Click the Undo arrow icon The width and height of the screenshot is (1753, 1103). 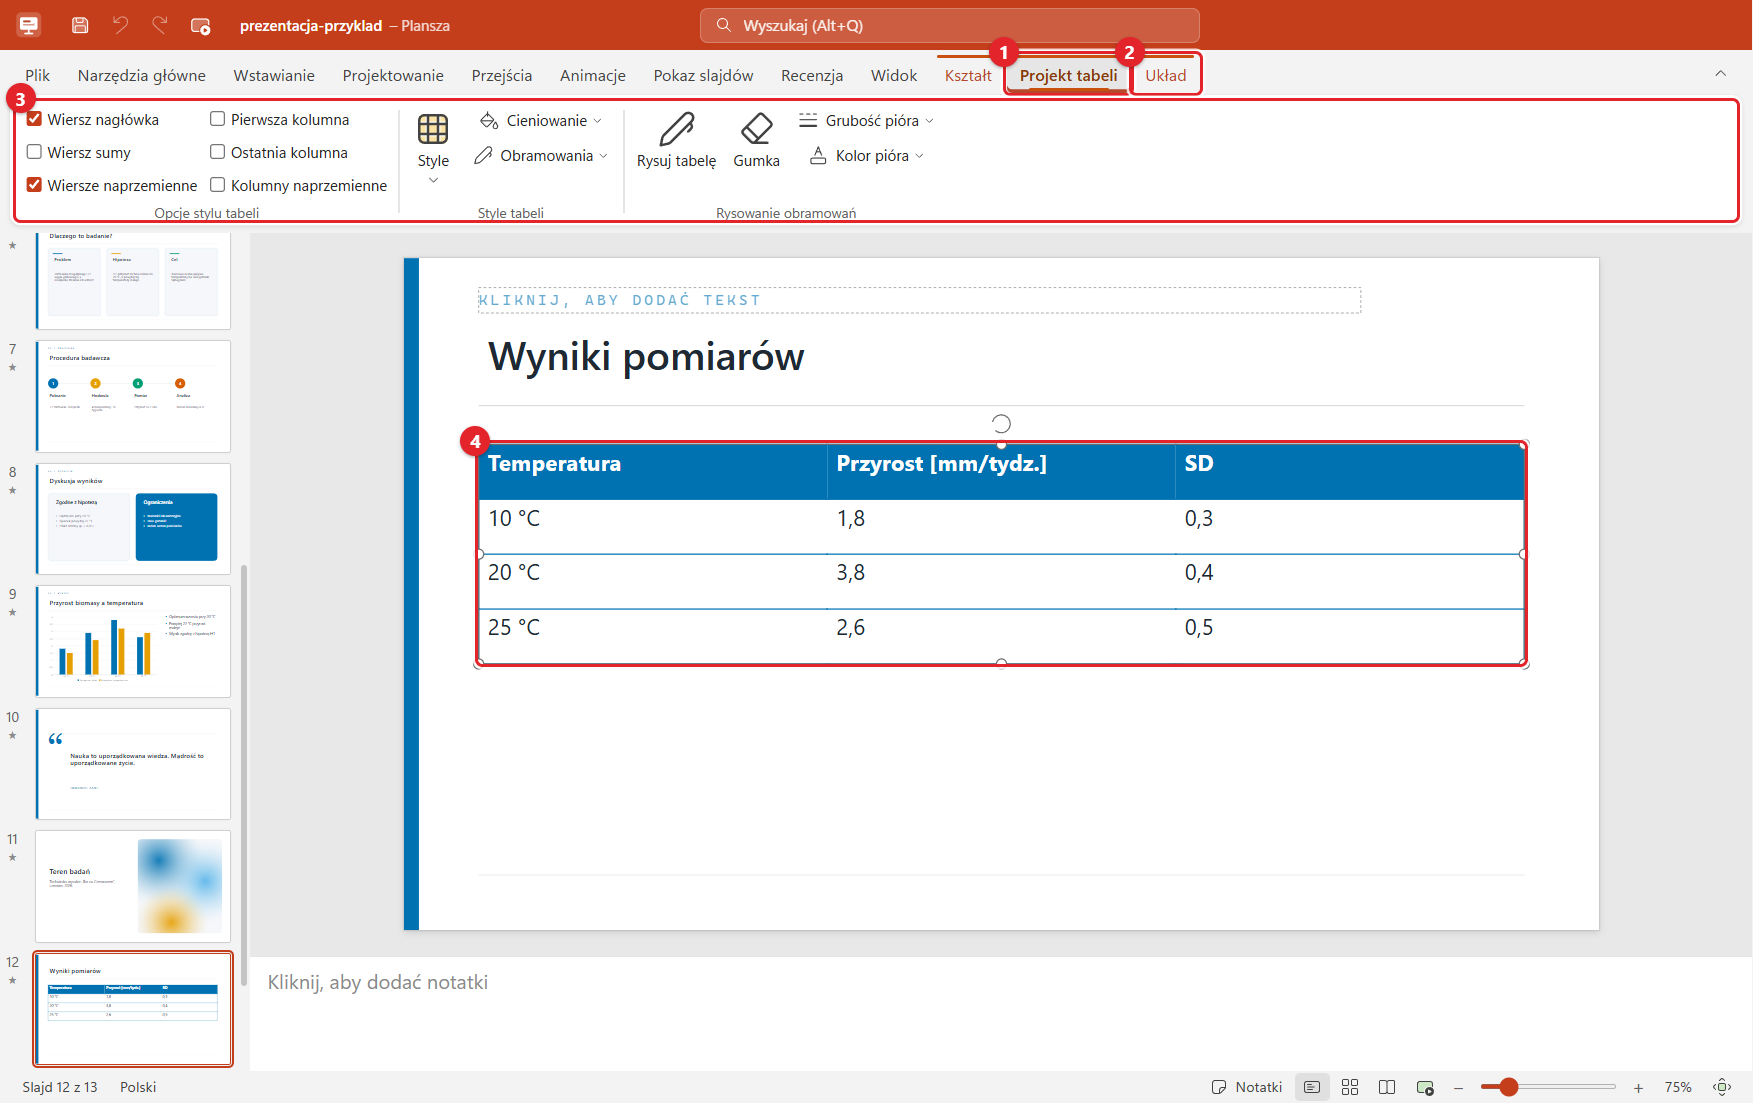click(120, 25)
